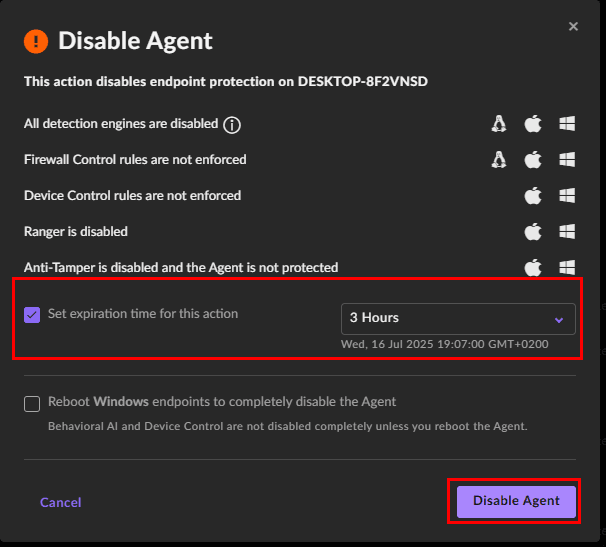
Task: Click the Apple icon in Ranger row
Action: pyautogui.click(x=533, y=232)
